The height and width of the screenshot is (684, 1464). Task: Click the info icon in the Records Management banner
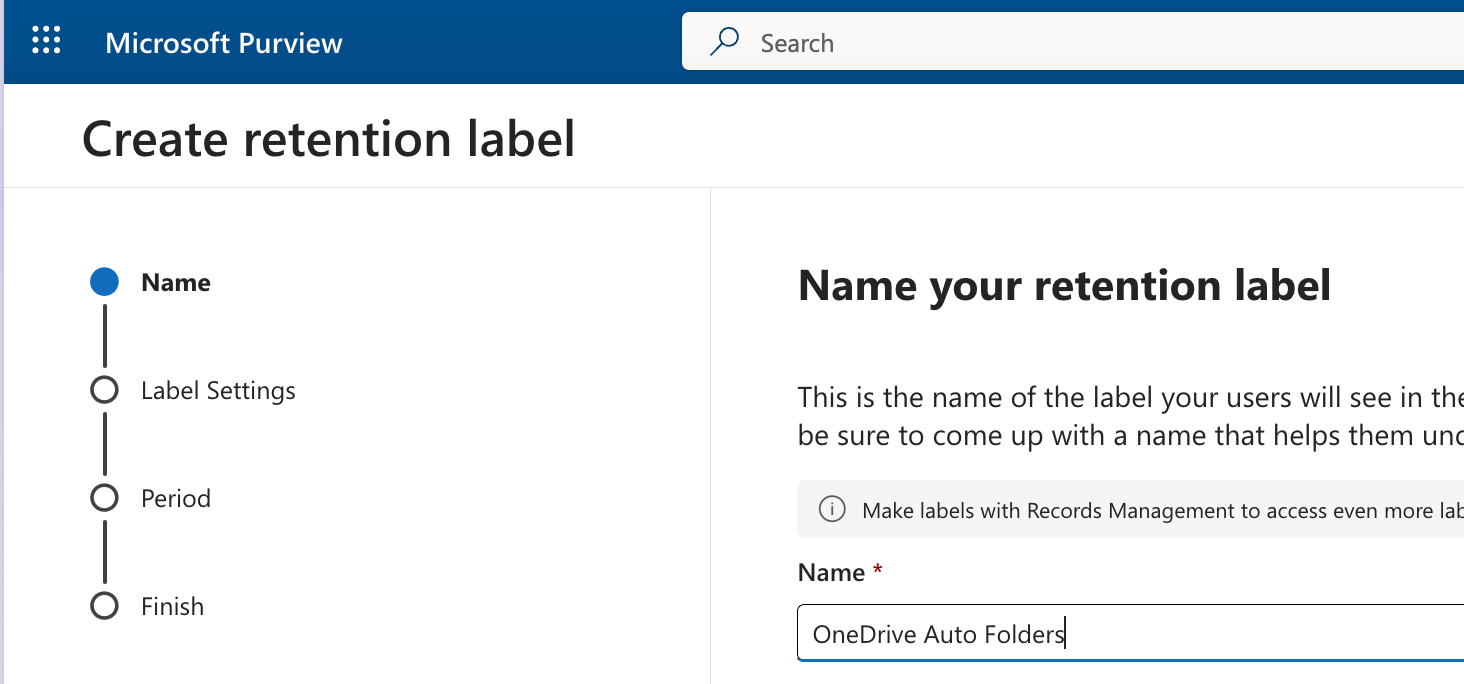(831, 510)
